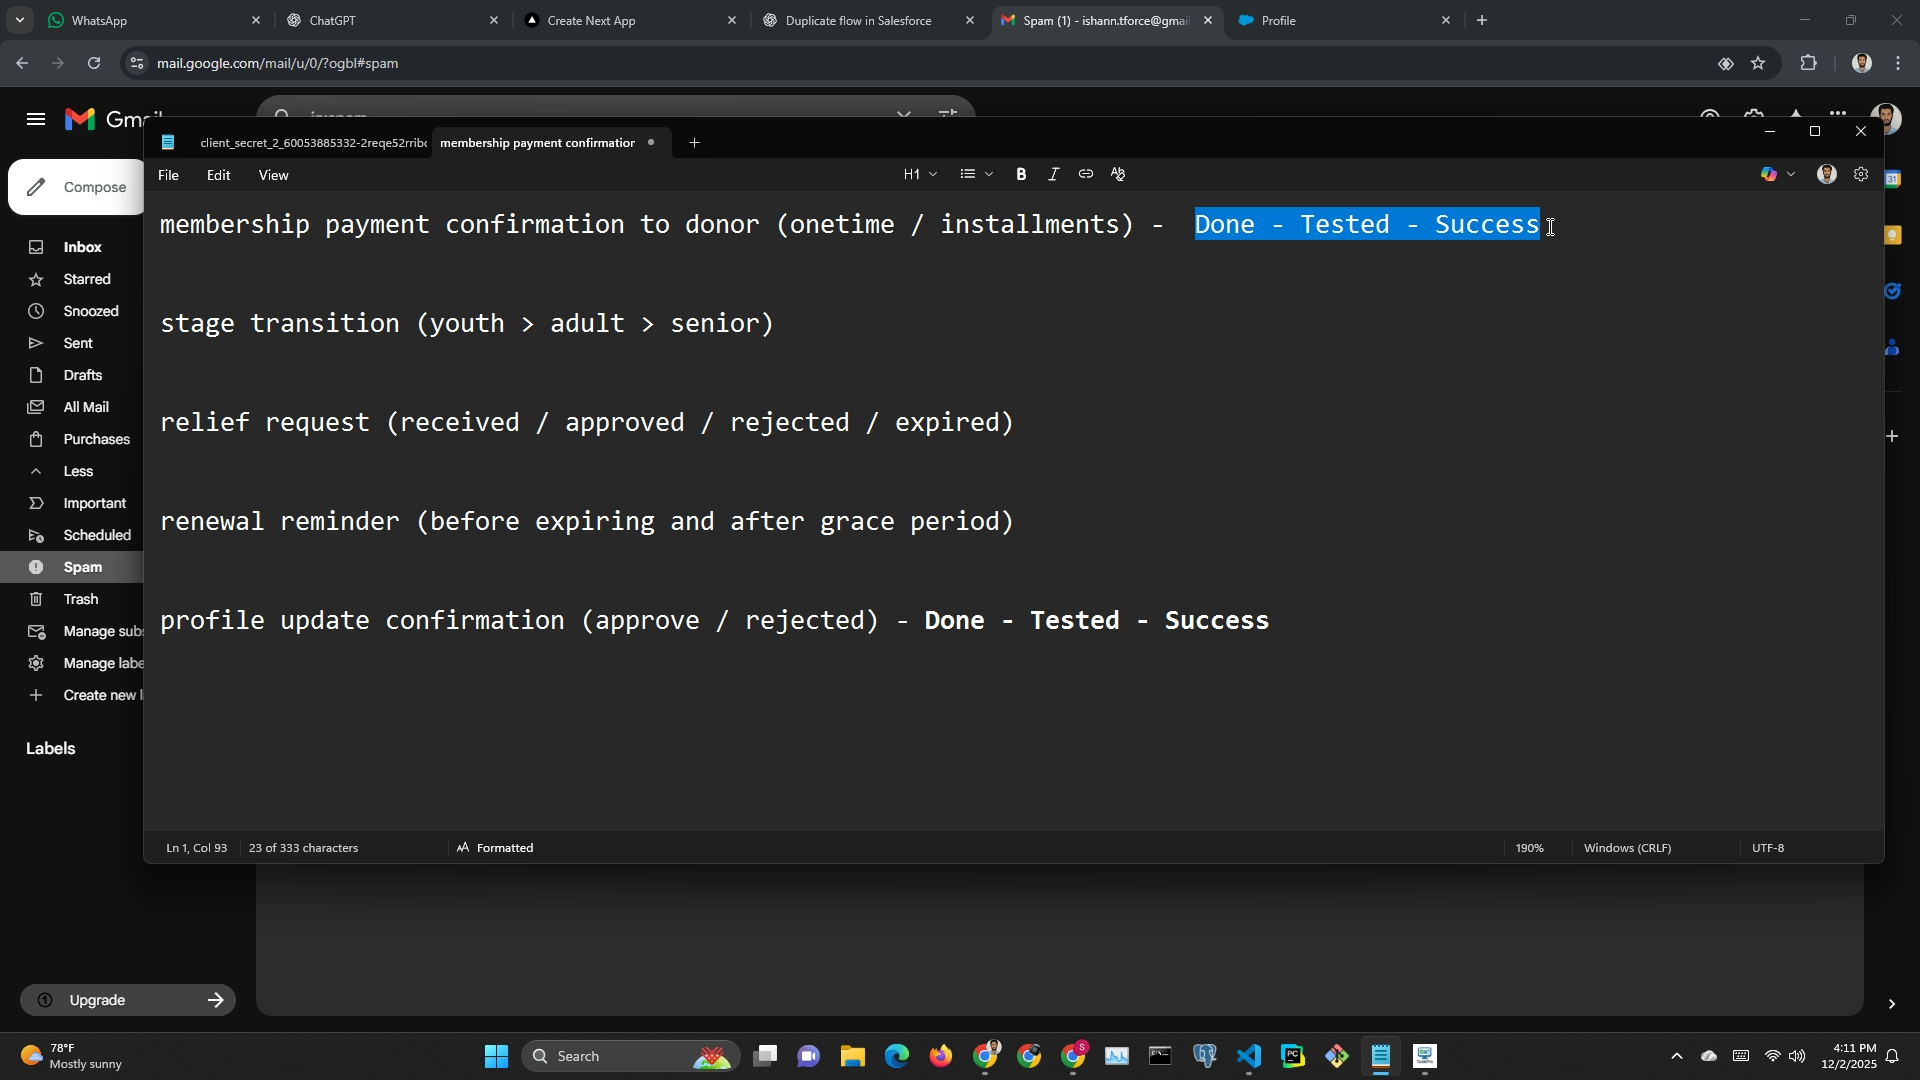
Task: Toggle the Formatted status indicator
Action: click(495, 848)
